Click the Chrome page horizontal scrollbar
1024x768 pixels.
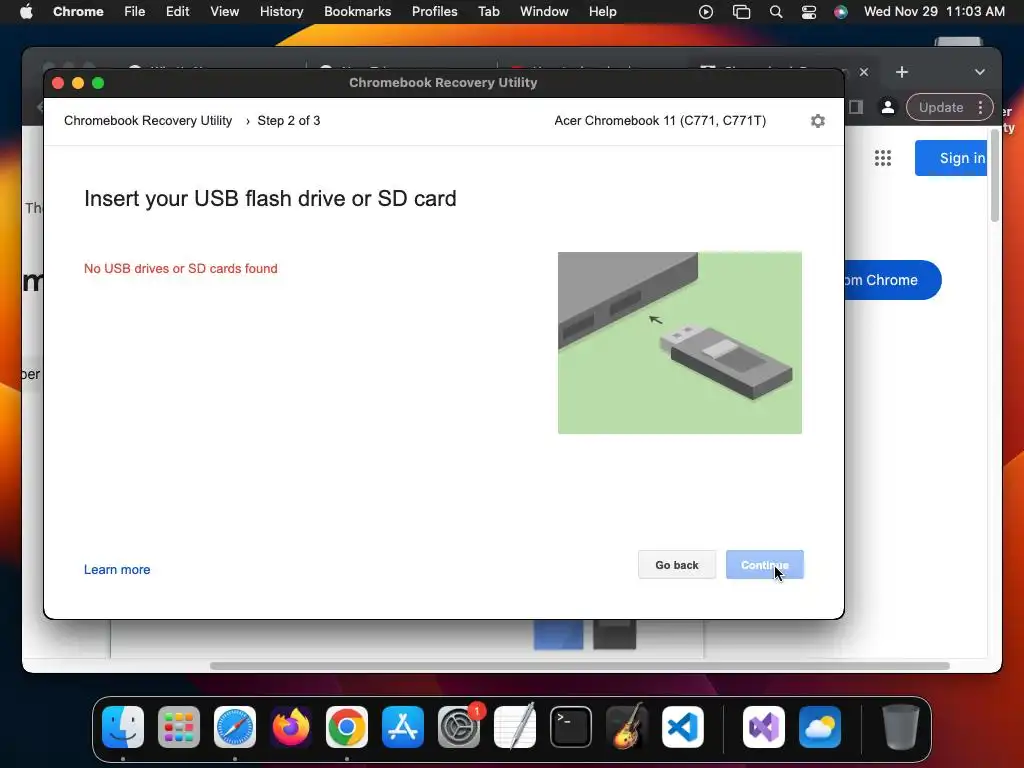580,666
